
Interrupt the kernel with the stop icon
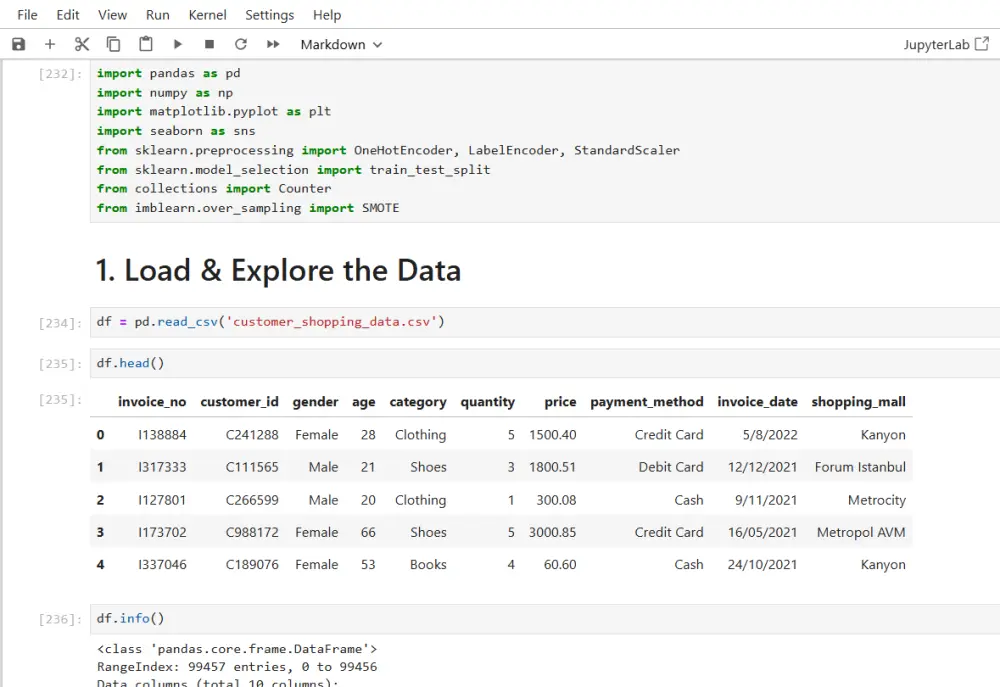[x=209, y=44]
